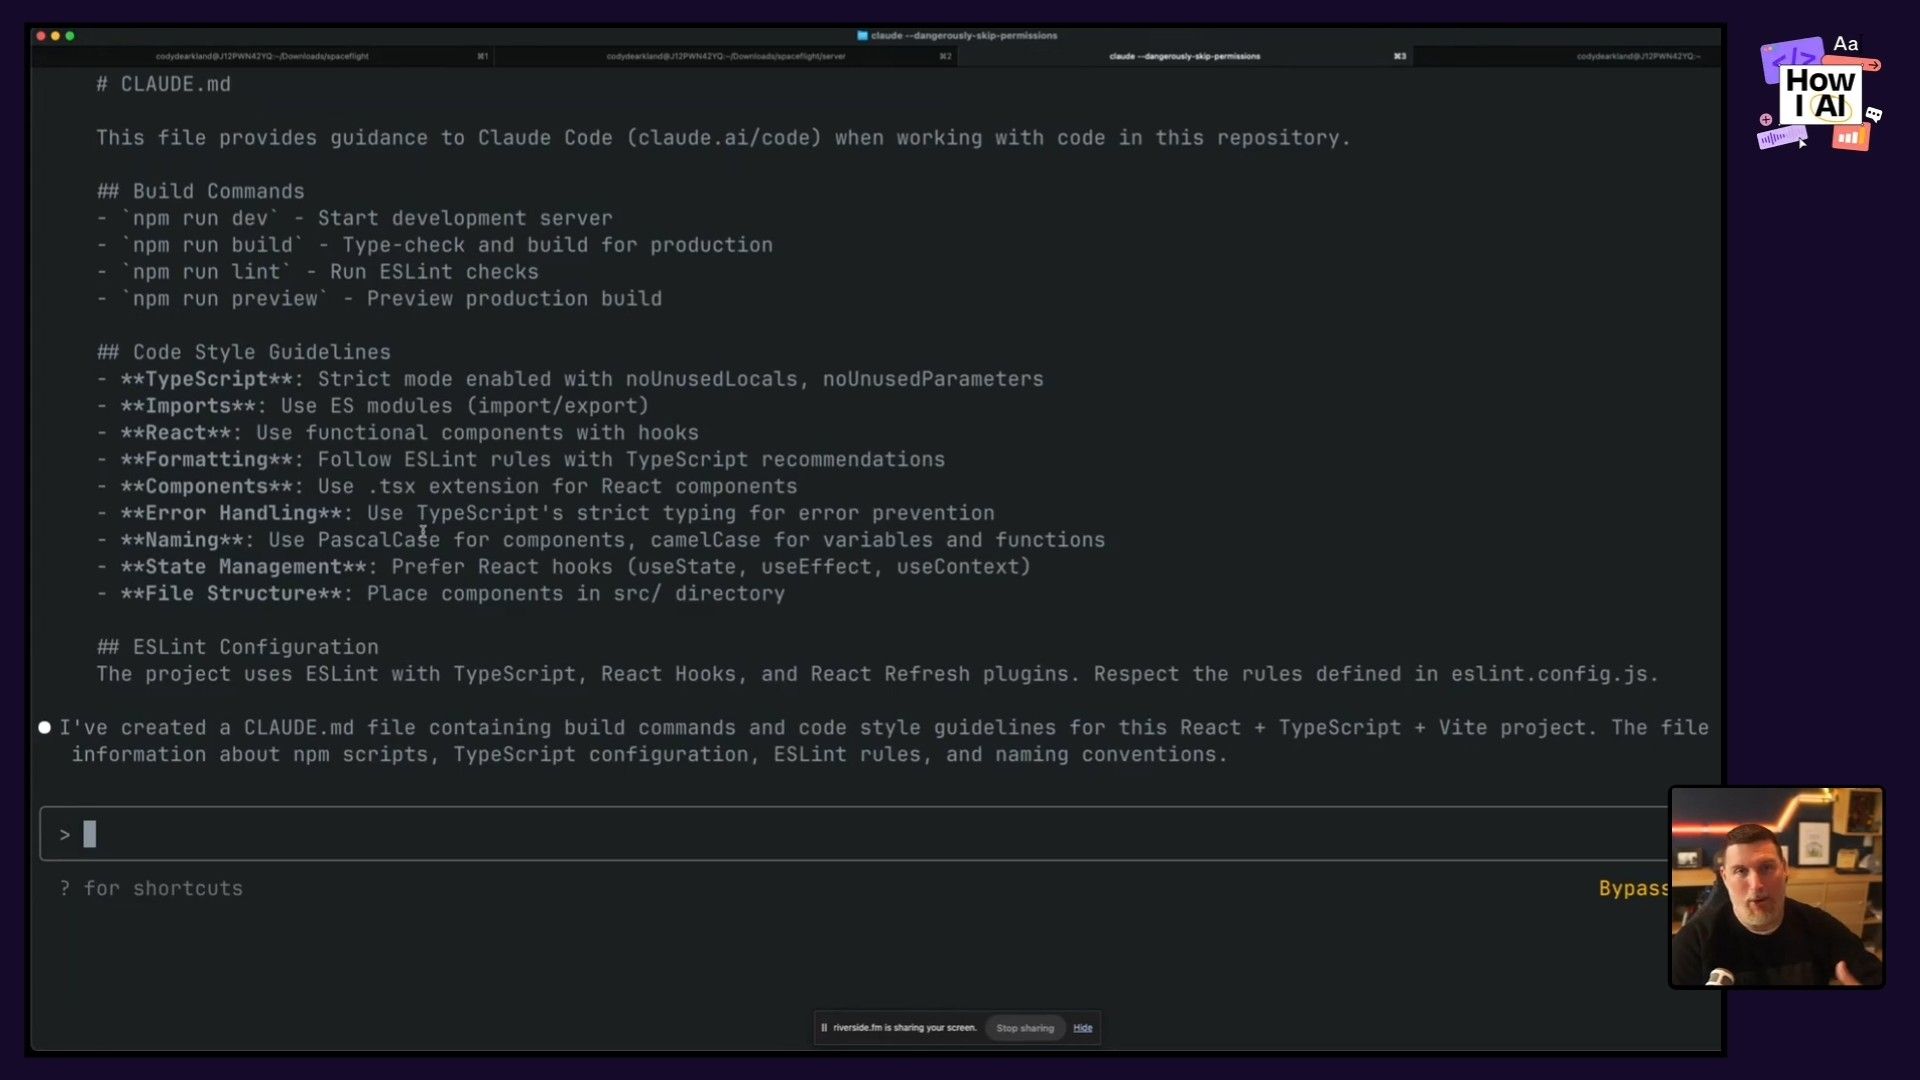
Task: Click the **Imports** ES modules line
Action: click(x=373, y=407)
